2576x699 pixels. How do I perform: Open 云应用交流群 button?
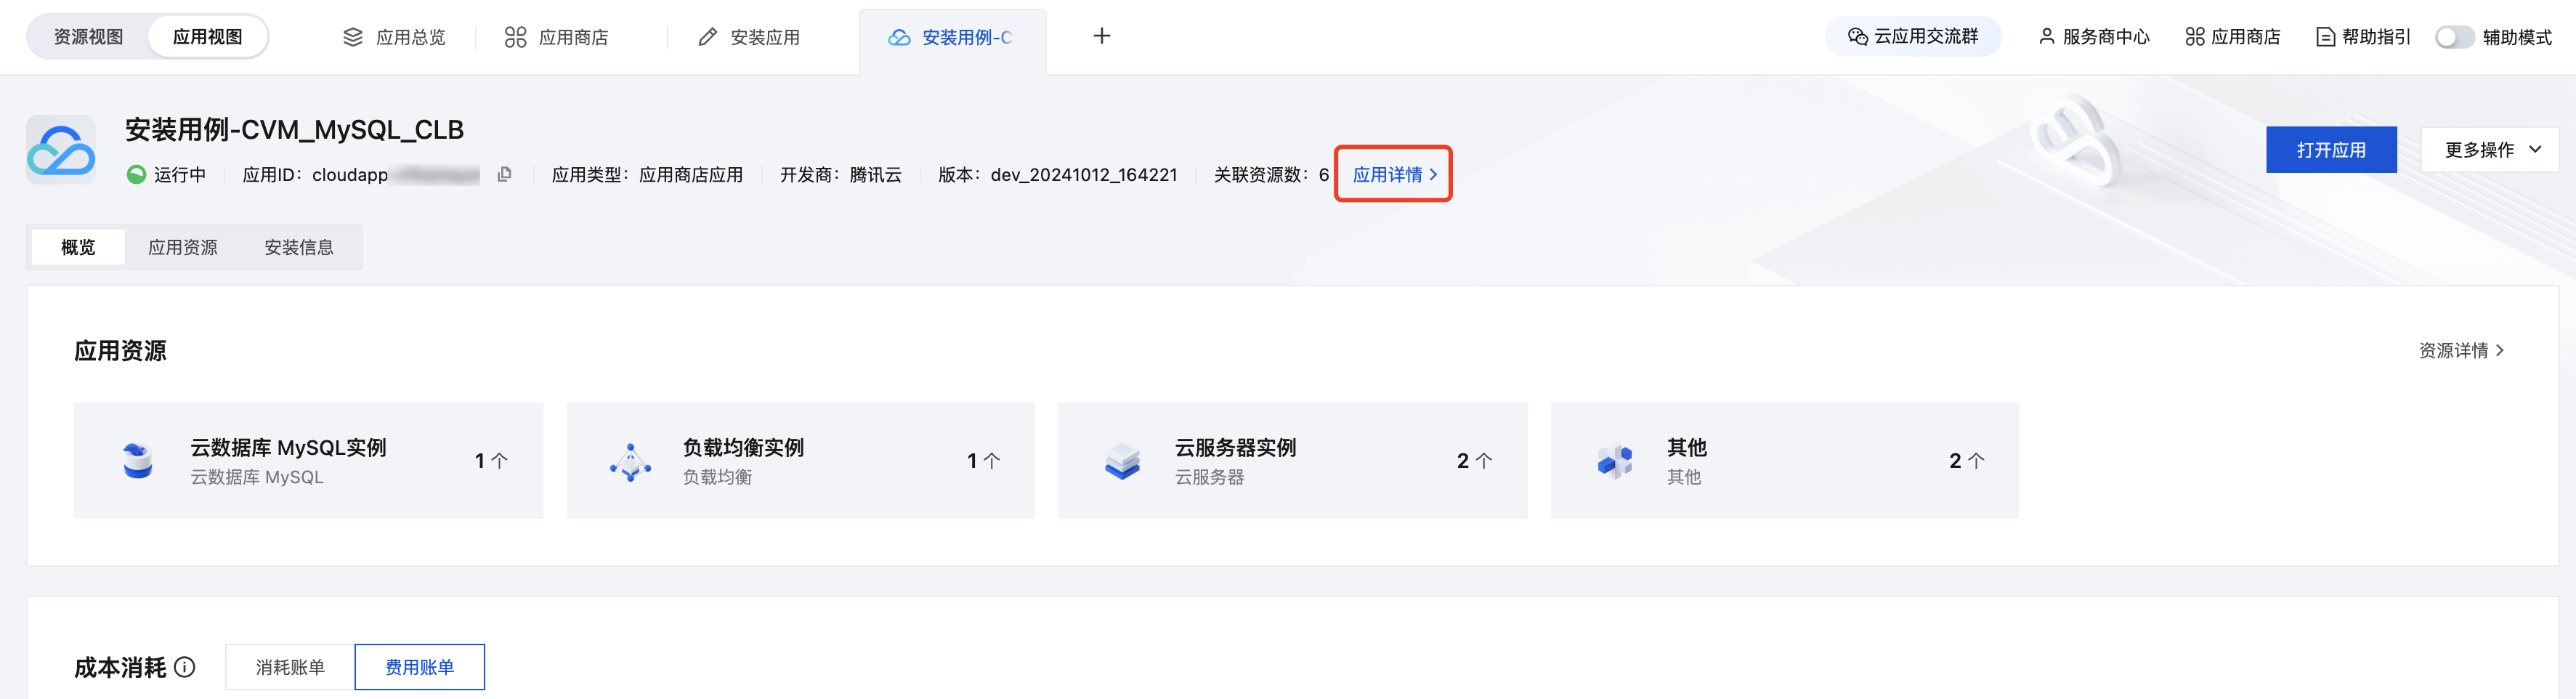1912,37
